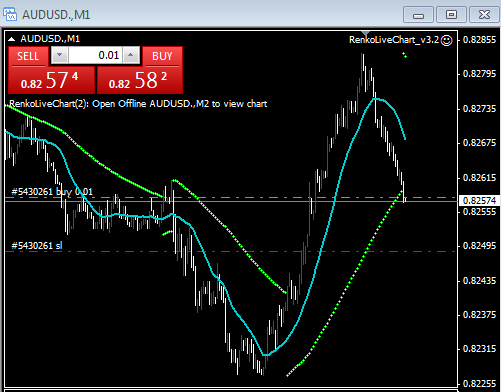Increase lot size with up arrow

click(131, 55)
